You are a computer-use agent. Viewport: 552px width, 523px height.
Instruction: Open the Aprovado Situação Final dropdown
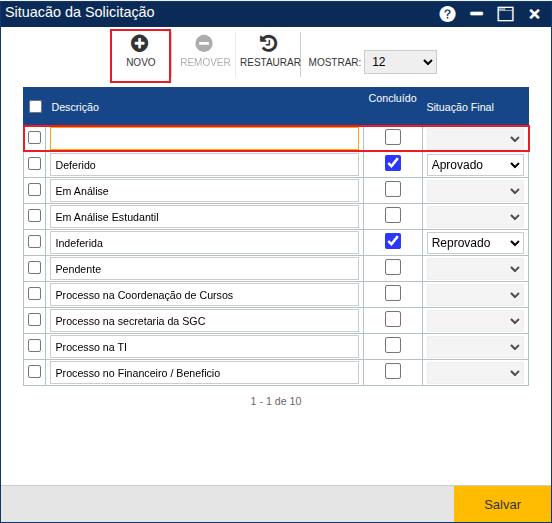pyautogui.click(x=475, y=165)
